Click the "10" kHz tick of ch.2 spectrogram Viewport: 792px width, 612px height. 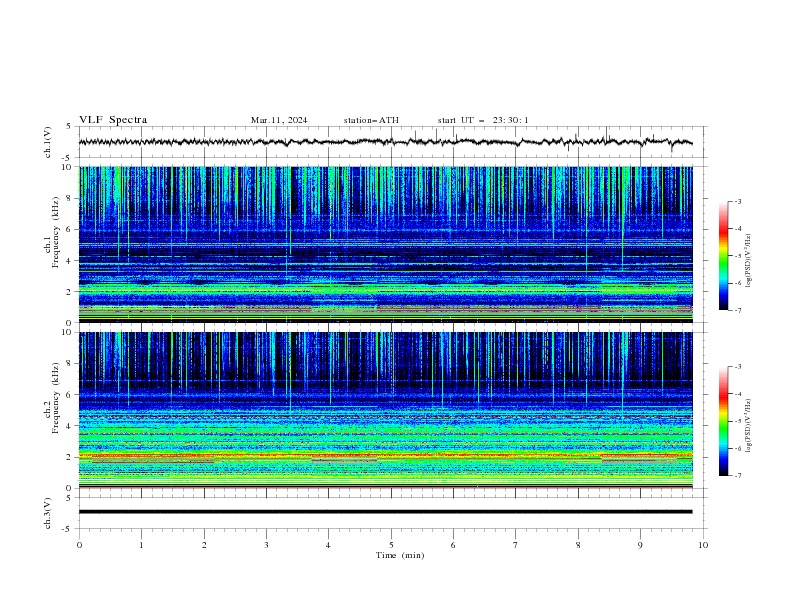pos(69,332)
